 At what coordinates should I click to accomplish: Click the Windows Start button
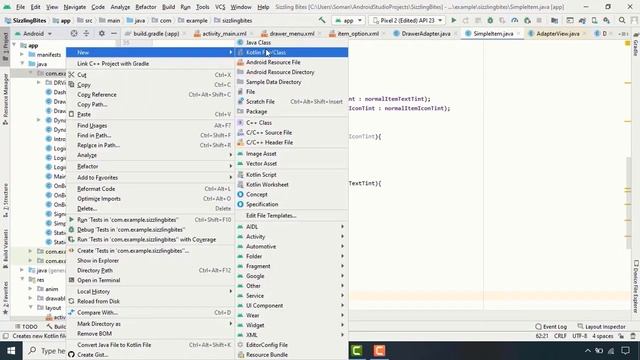point(11,351)
